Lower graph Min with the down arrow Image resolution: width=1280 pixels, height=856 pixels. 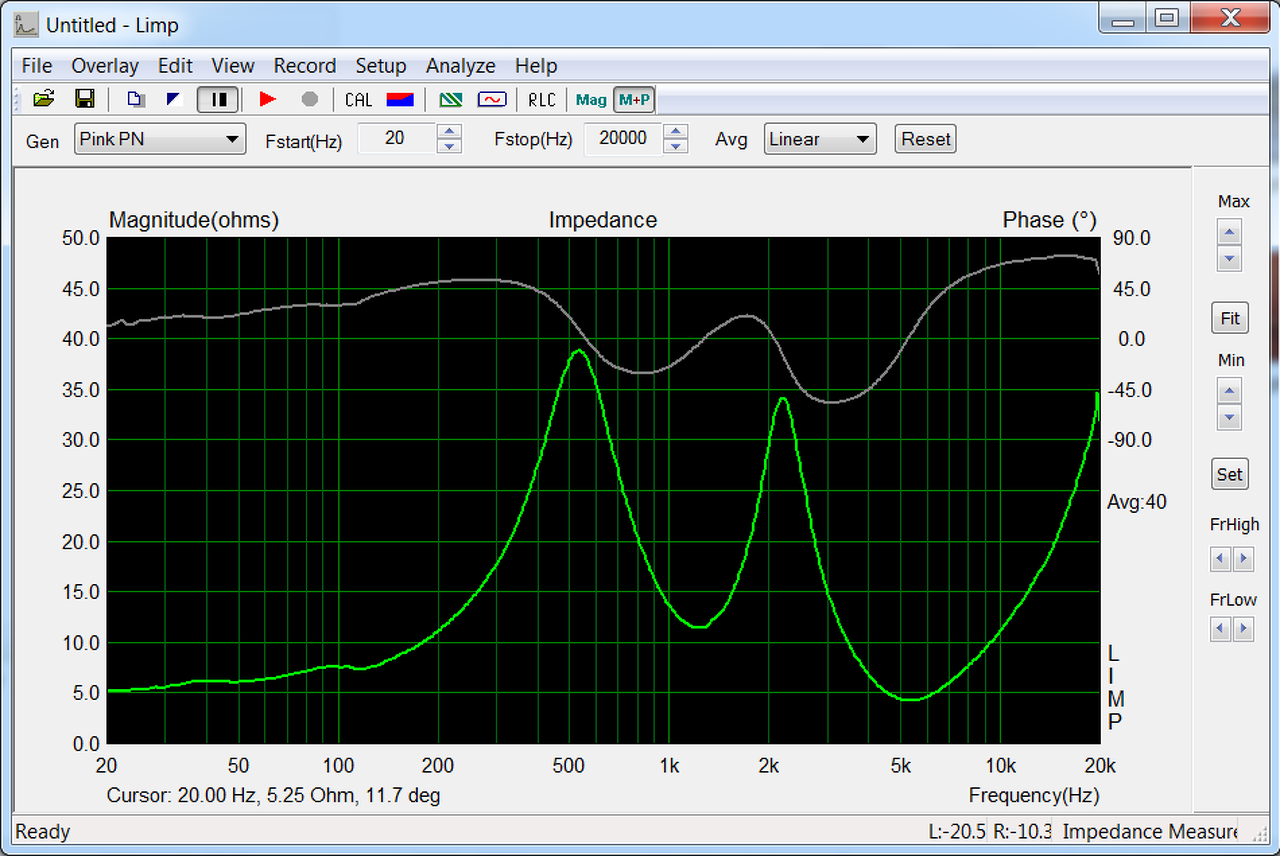click(x=1230, y=417)
